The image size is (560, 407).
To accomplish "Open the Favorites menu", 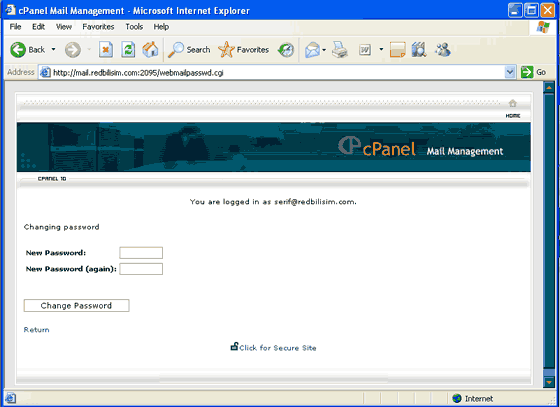I will pos(98,27).
